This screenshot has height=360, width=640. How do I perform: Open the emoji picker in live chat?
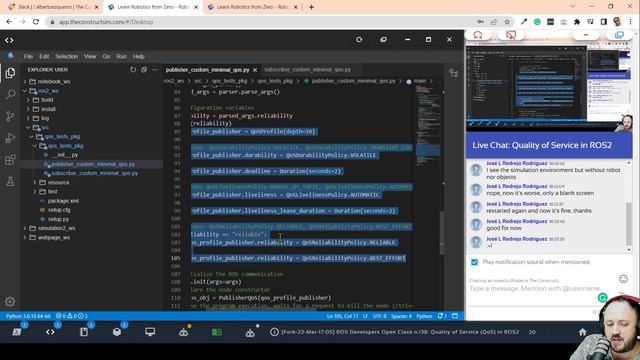623,279
